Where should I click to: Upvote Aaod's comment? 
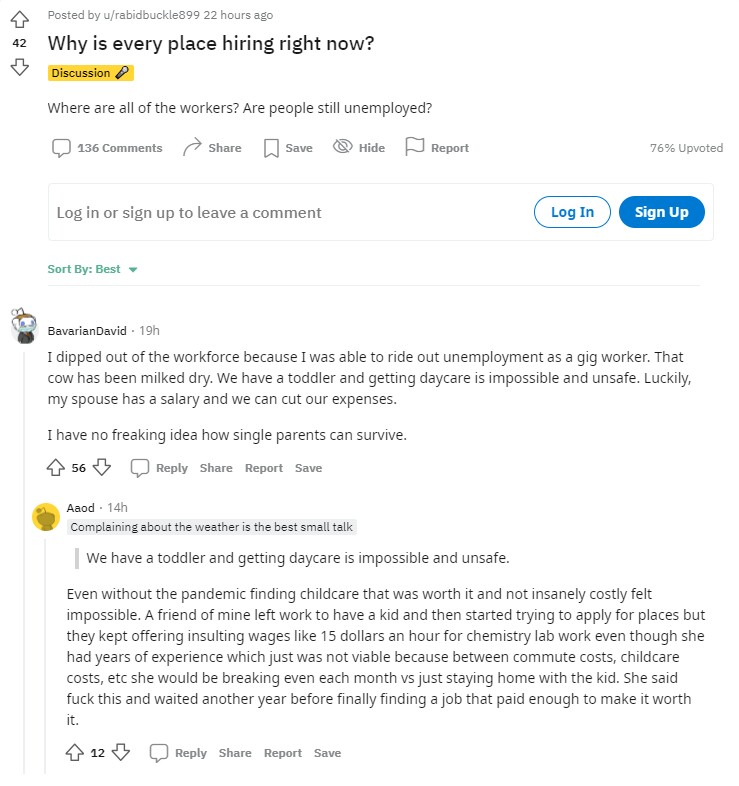pos(75,753)
